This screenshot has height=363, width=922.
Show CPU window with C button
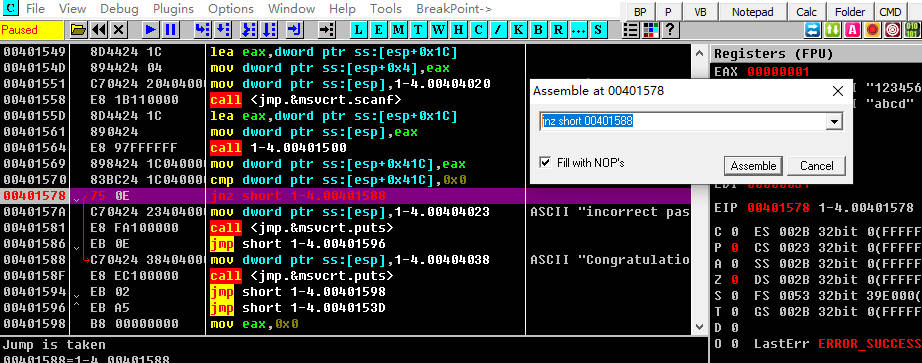coord(479,29)
